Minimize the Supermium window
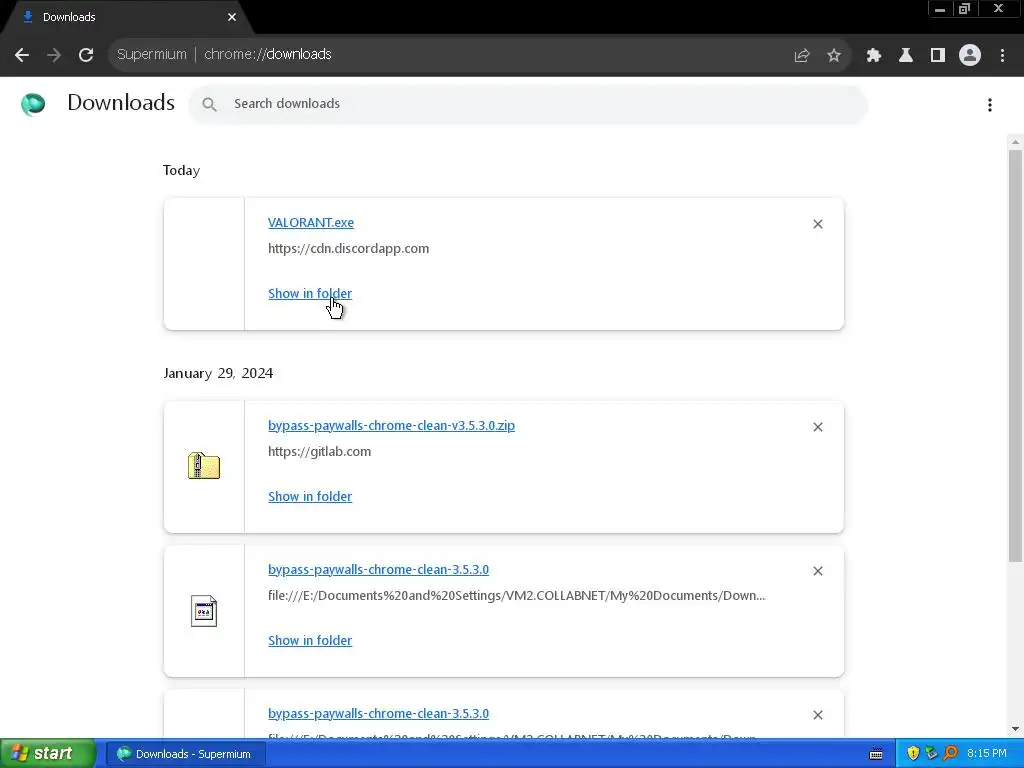Screen dimensions: 1024x768 [x=940, y=9]
